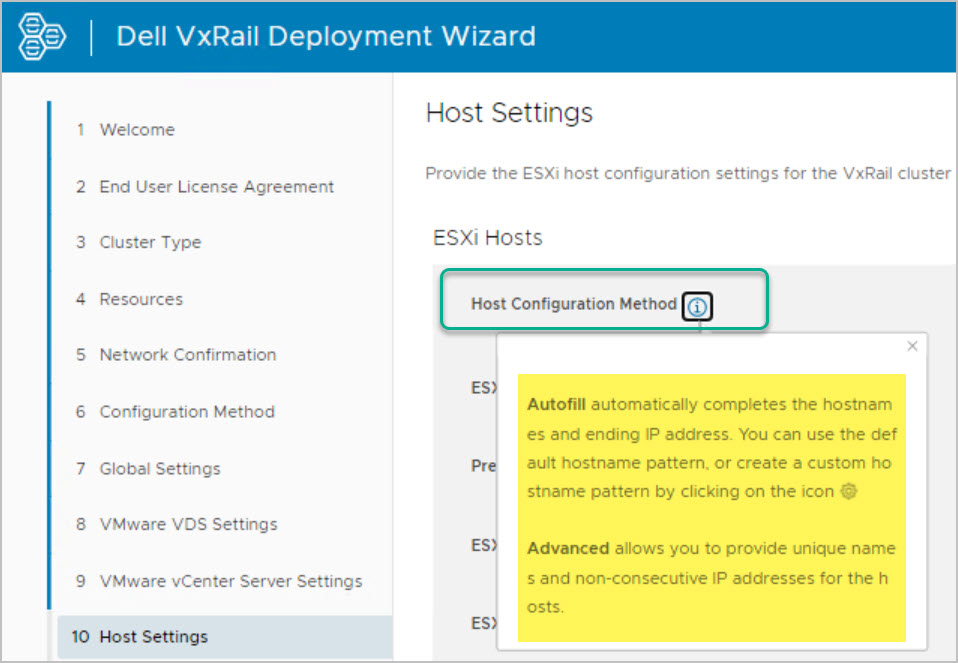Click the ESXi Hosts section heading

pos(487,238)
